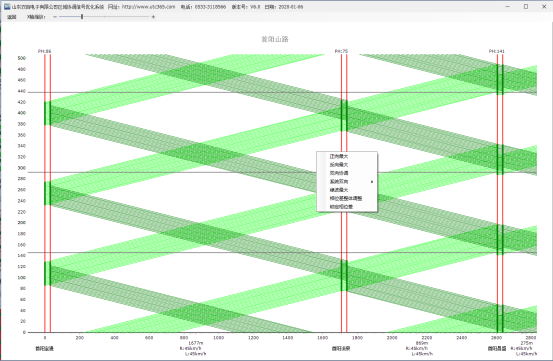Click the 返回 button in the top toolbar
The height and width of the screenshot is (361, 553).
tap(12, 17)
